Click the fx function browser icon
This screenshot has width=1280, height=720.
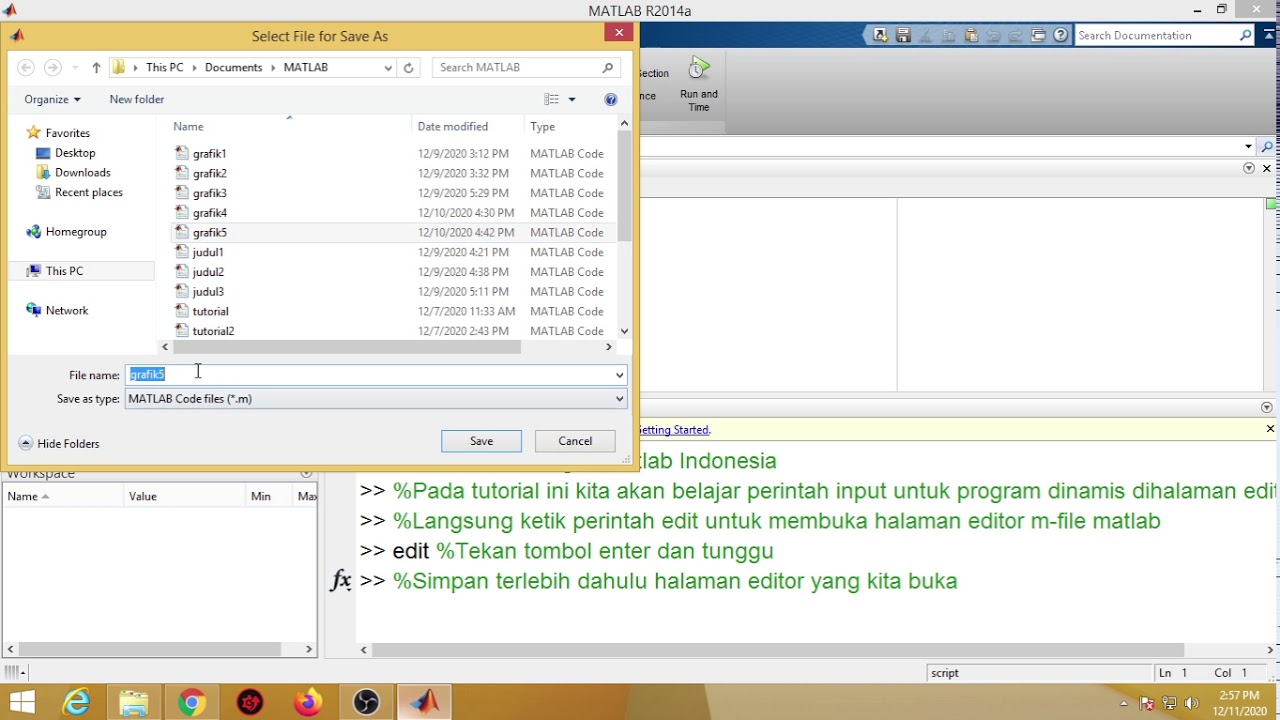click(x=341, y=580)
